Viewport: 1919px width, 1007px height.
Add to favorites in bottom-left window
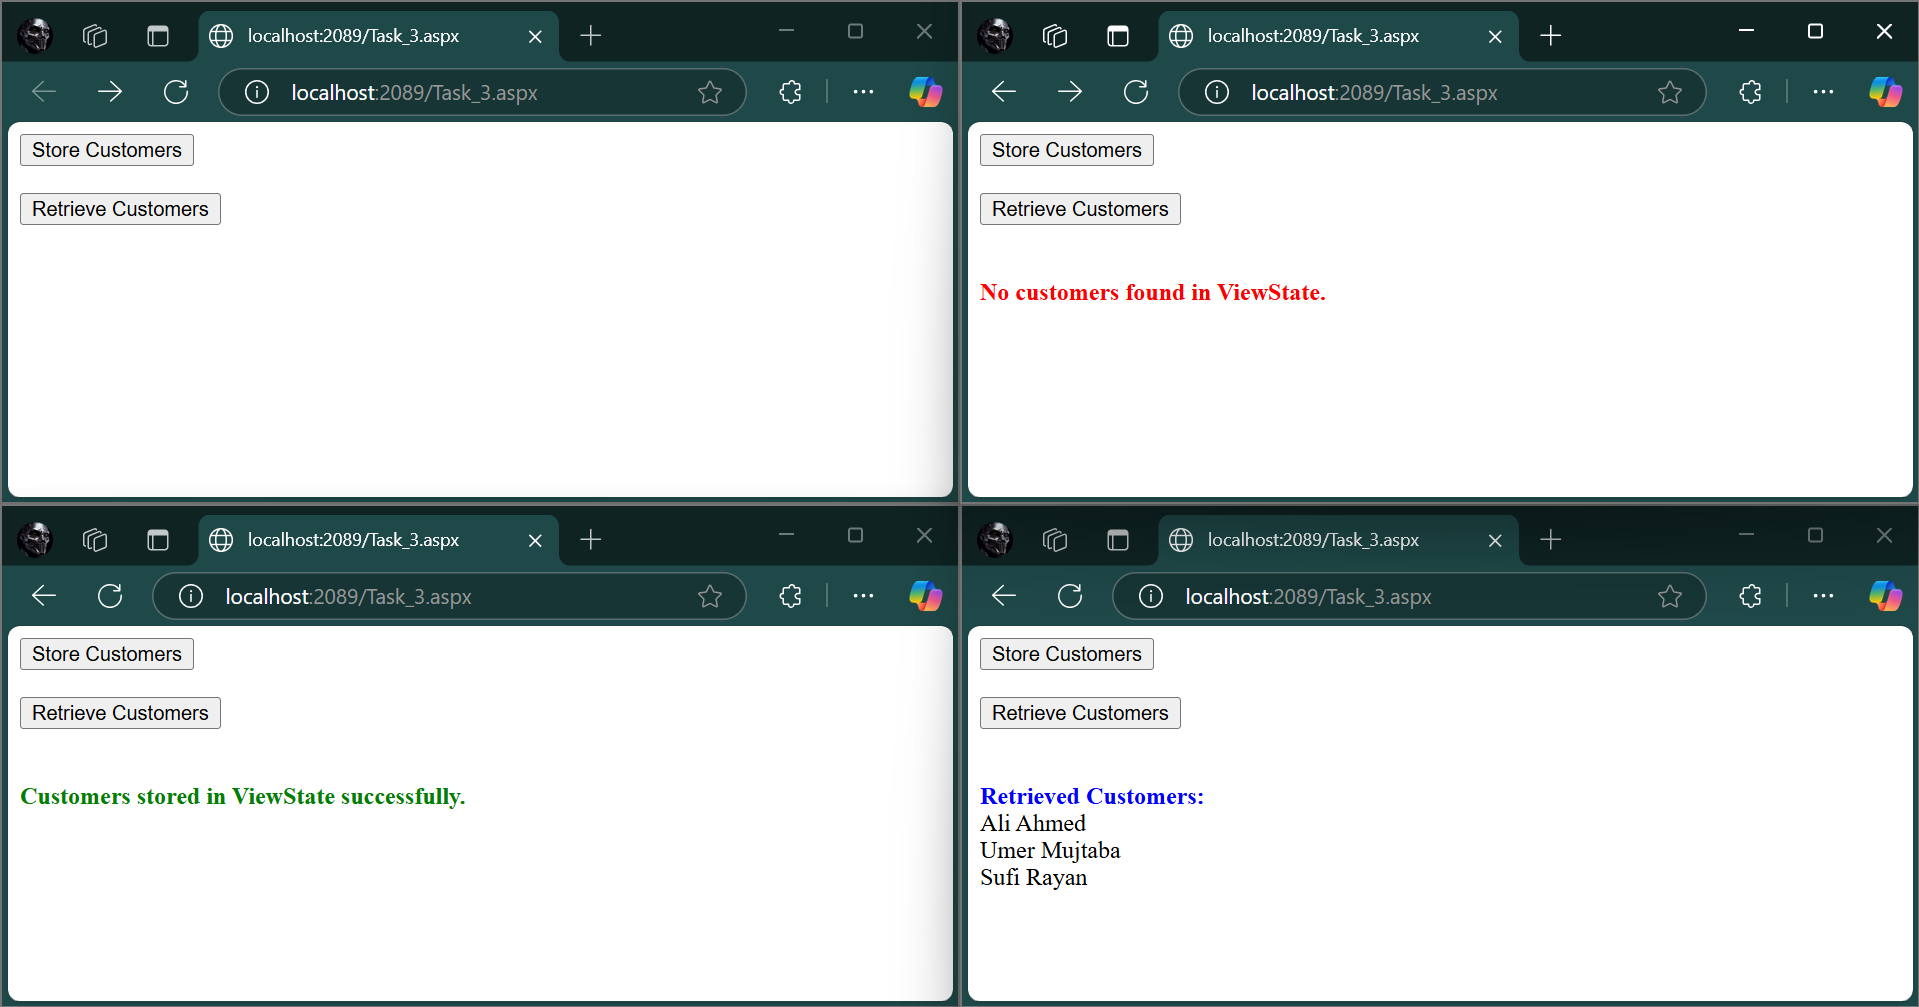coord(710,596)
